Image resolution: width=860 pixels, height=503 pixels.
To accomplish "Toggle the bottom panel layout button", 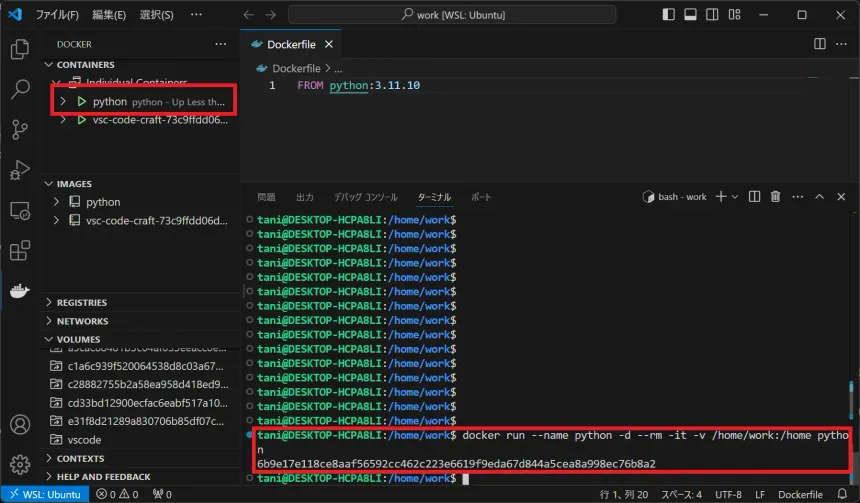I will (x=690, y=15).
